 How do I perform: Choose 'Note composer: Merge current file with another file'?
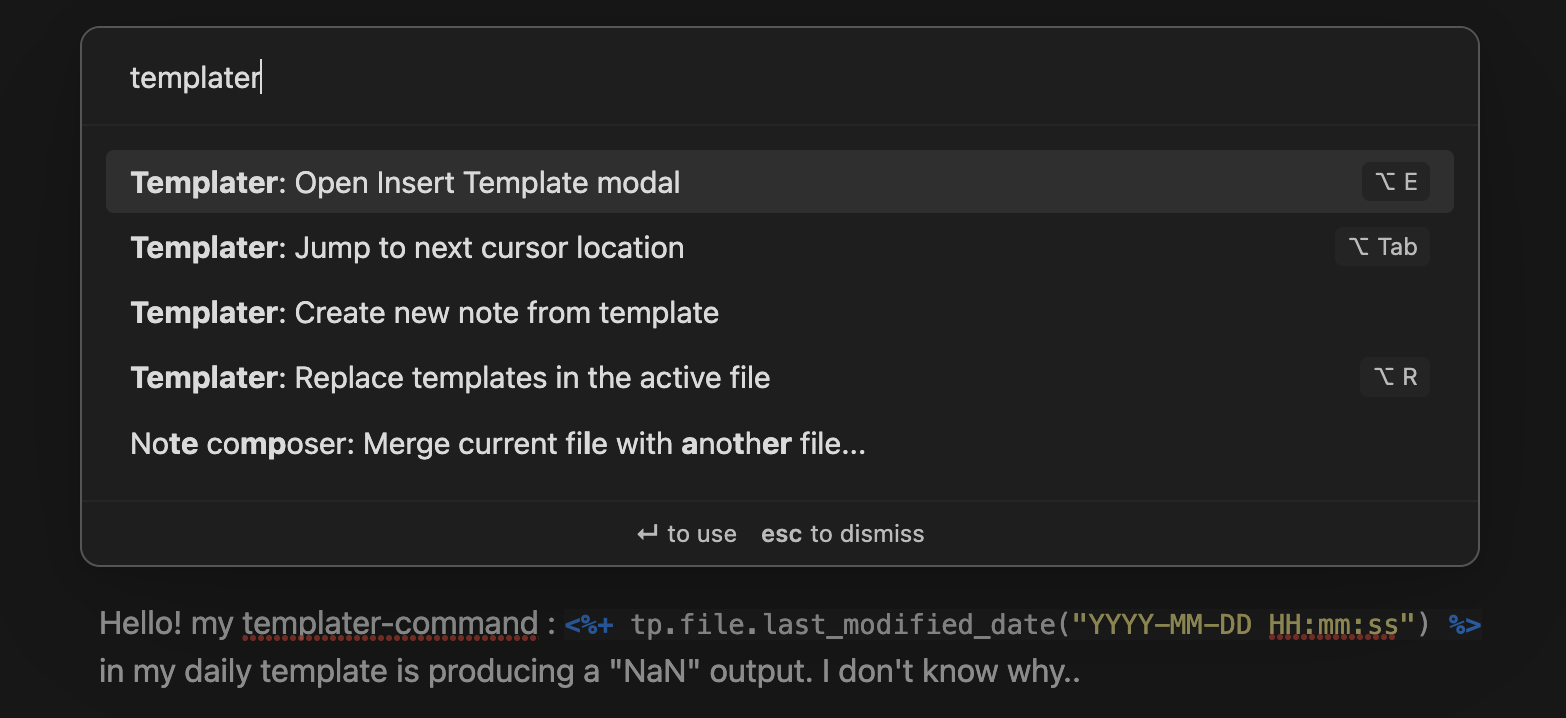pos(498,443)
